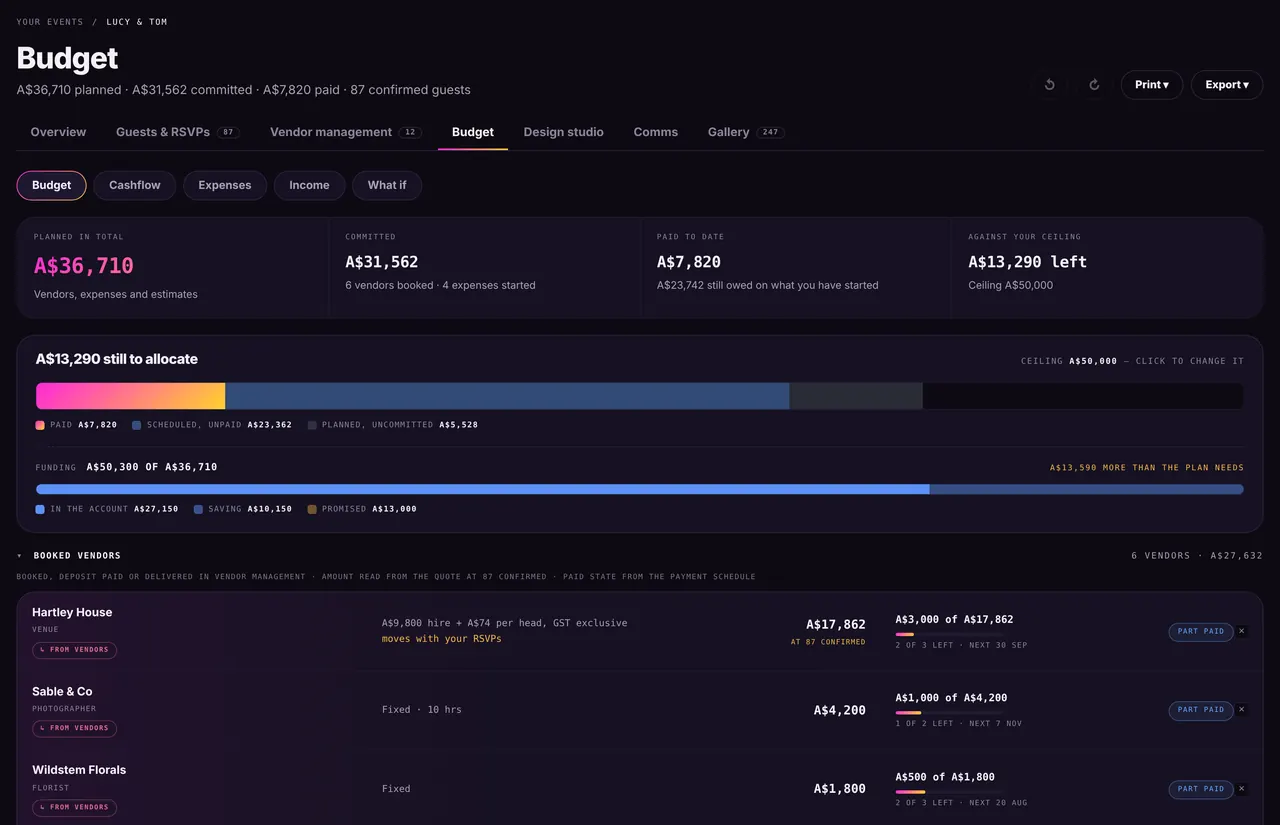Click the undo arrow icon

tap(1049, 85)
